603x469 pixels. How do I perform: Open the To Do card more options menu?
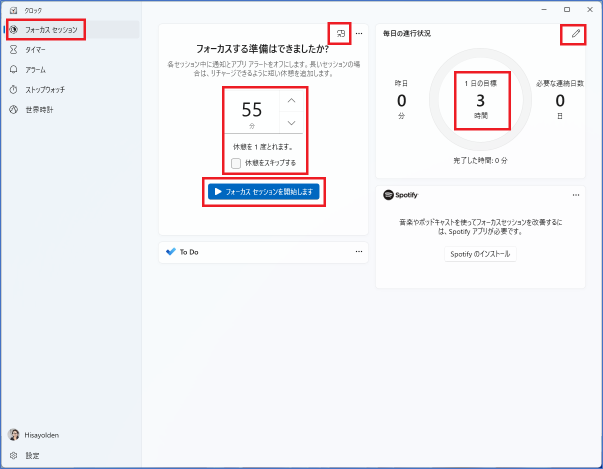(358, 252)
